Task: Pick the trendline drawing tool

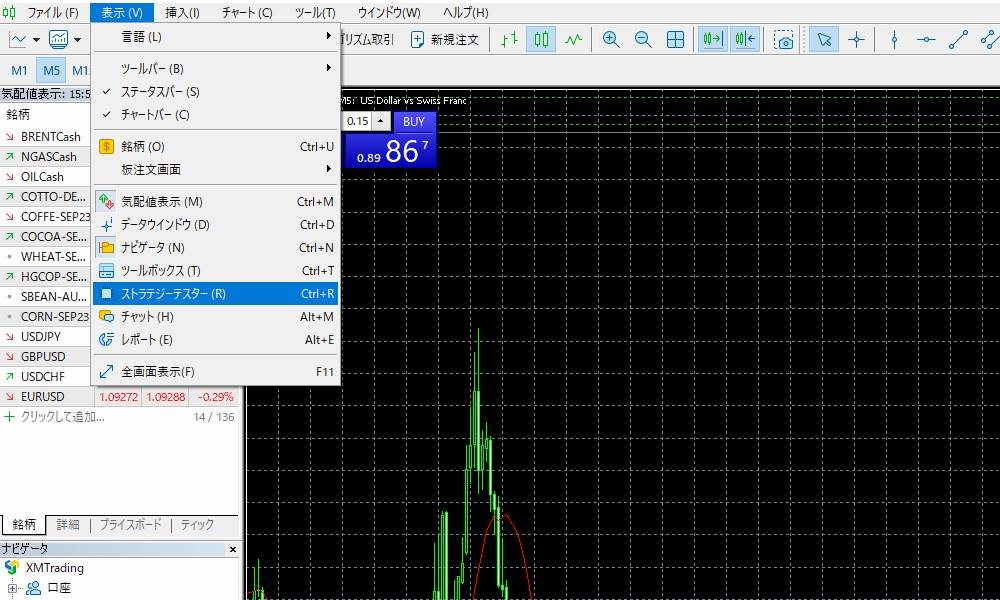Action: coord(958,40)
